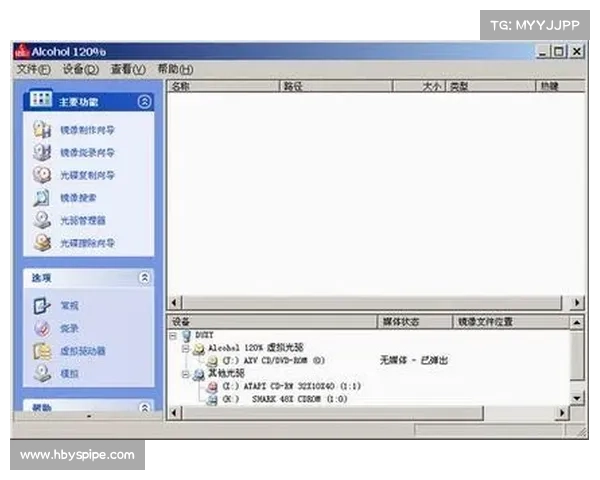Open the 光驱管理器 drive manager icon
Image resolution: width=600 pixels, height=480 pixels.
pyautogui.click(x=42, y=220)
